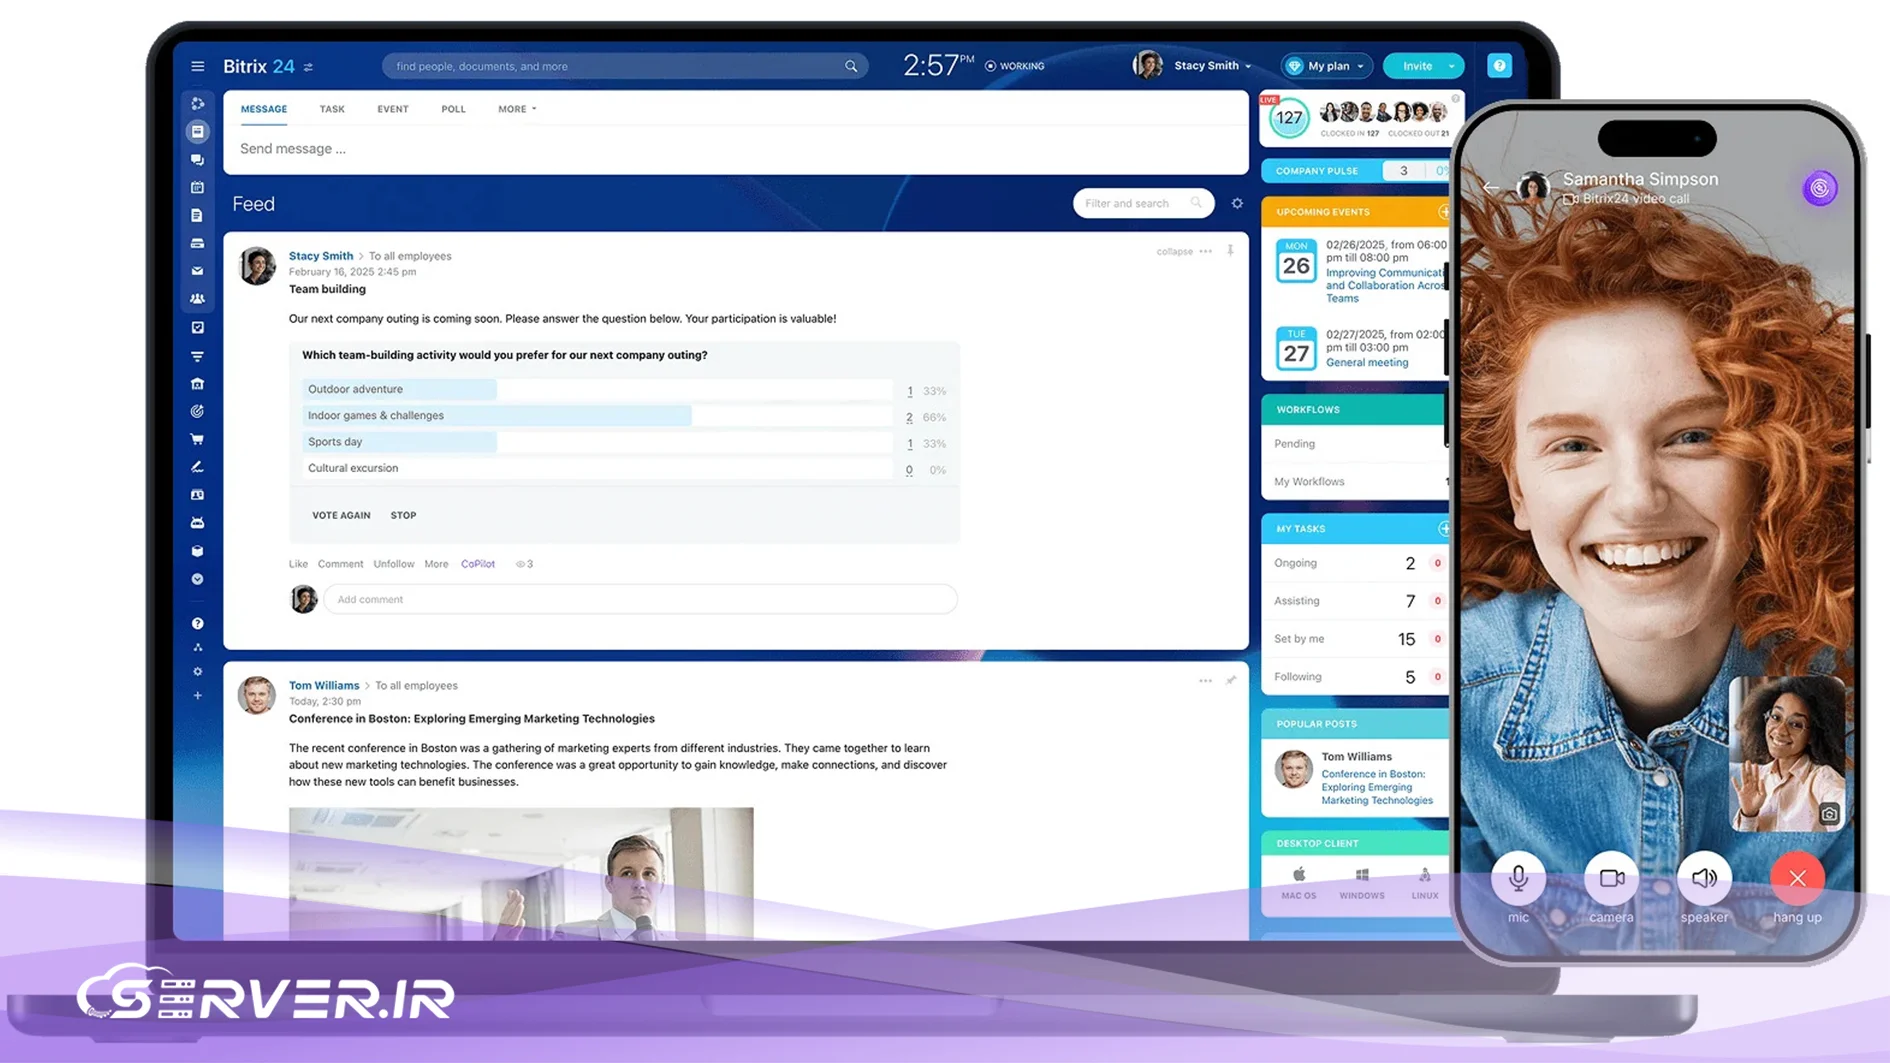Open the top-right help question button
The image size is (1890, 1063).
click(1498, 66)
